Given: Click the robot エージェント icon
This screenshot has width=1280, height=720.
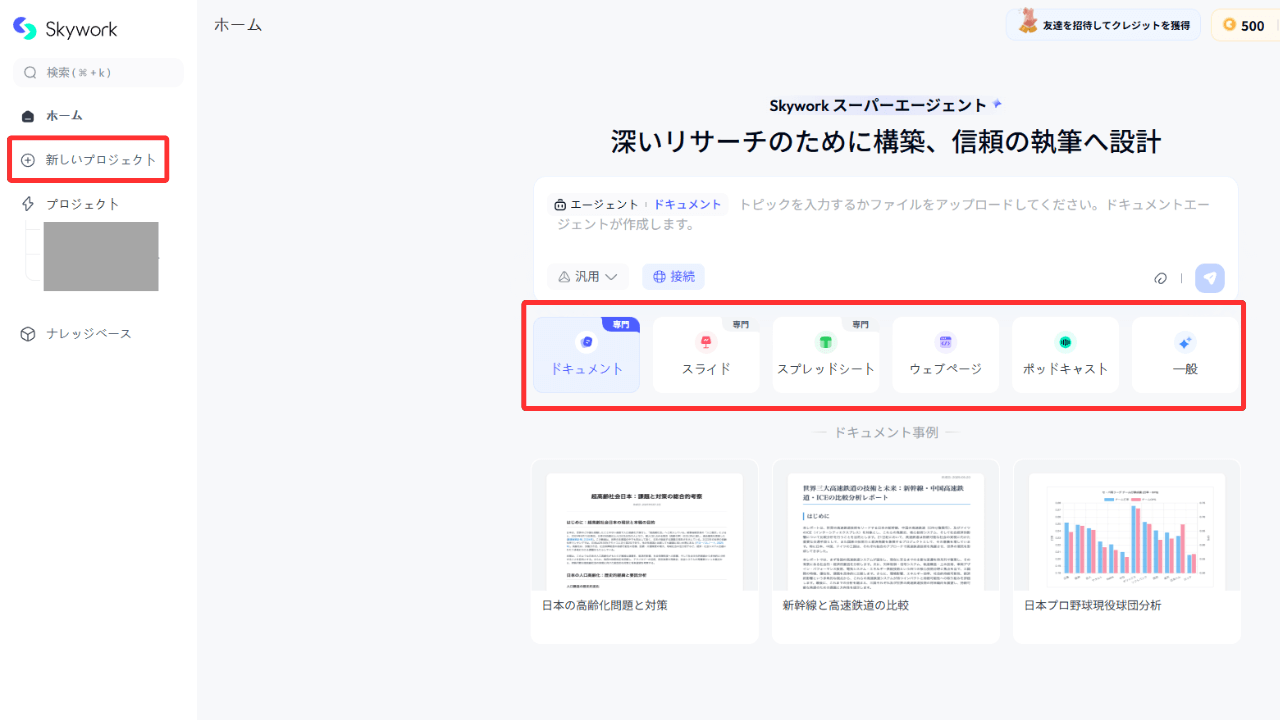Looking at the screenshot, I should tap(560, 205).
